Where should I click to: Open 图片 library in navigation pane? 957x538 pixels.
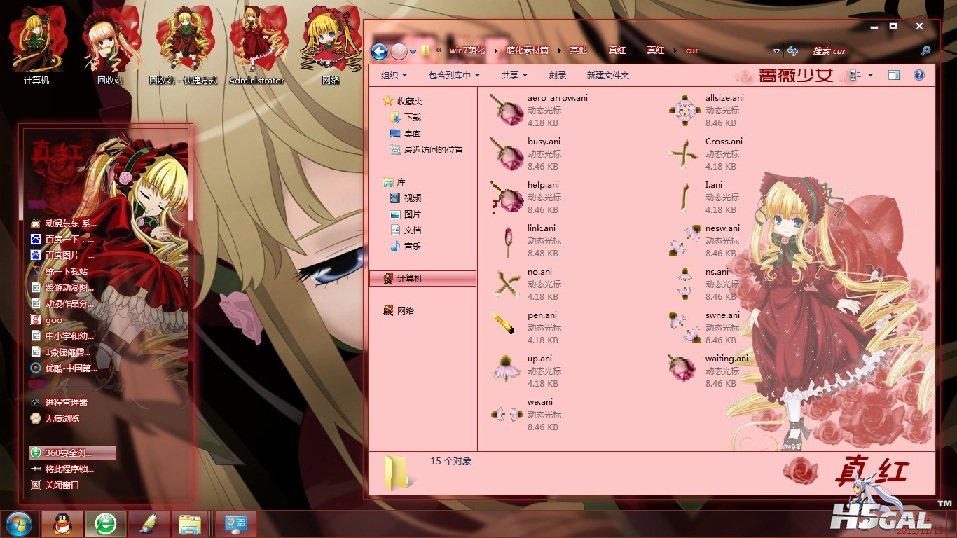click(x=405, y=214)
